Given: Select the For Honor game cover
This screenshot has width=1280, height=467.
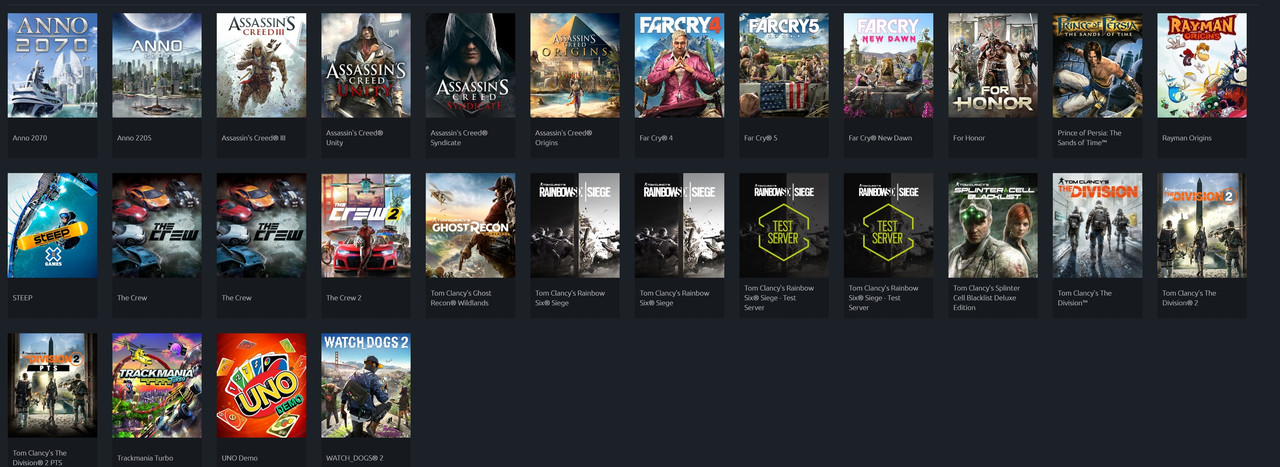Looking at the screenshot, I should [993, 65].
